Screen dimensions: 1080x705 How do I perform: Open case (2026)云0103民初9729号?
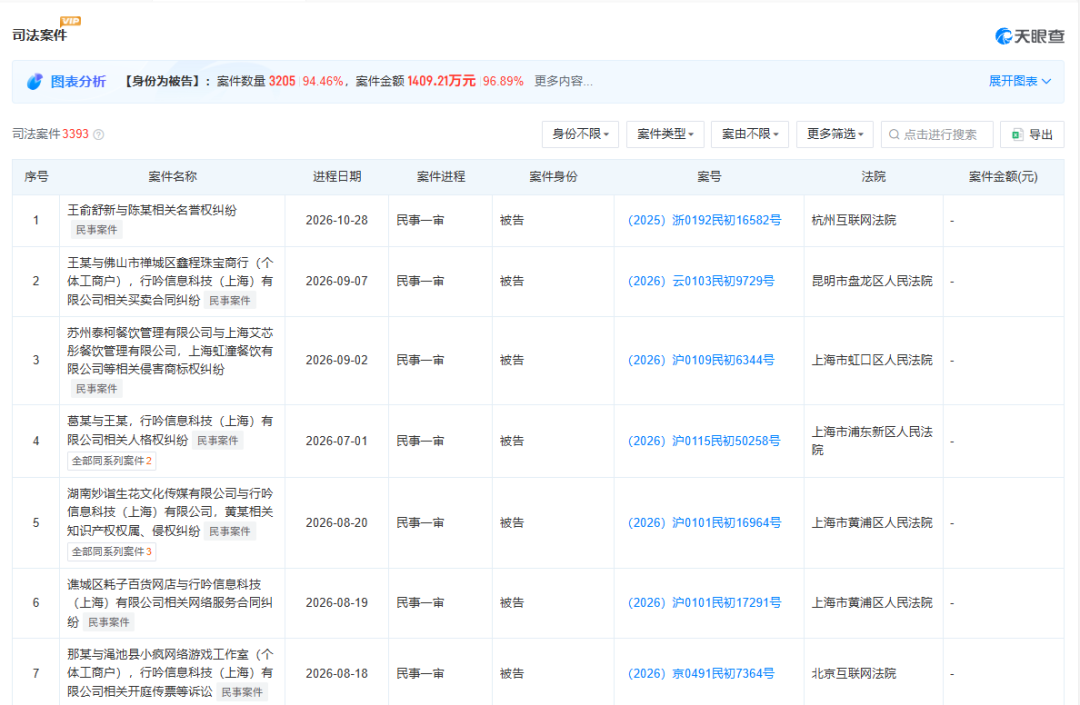(701, 281)
